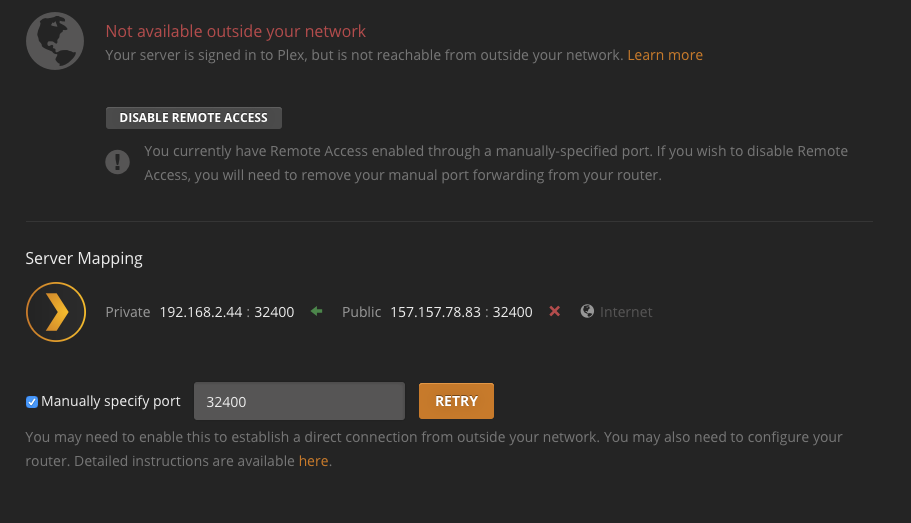The width and height of the screenshot is (911, 523).
Task: Click the red "Not available outside your network" heading
Action: pos(236,32)
